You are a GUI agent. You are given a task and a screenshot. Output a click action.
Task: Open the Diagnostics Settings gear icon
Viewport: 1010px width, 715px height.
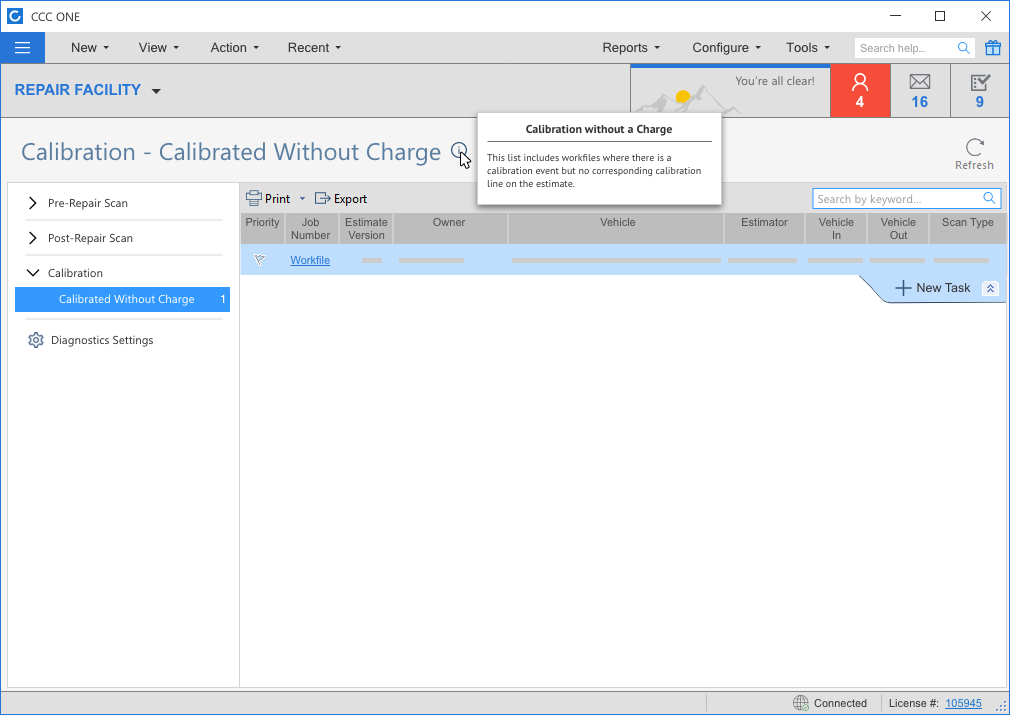[x=35, y=340]
